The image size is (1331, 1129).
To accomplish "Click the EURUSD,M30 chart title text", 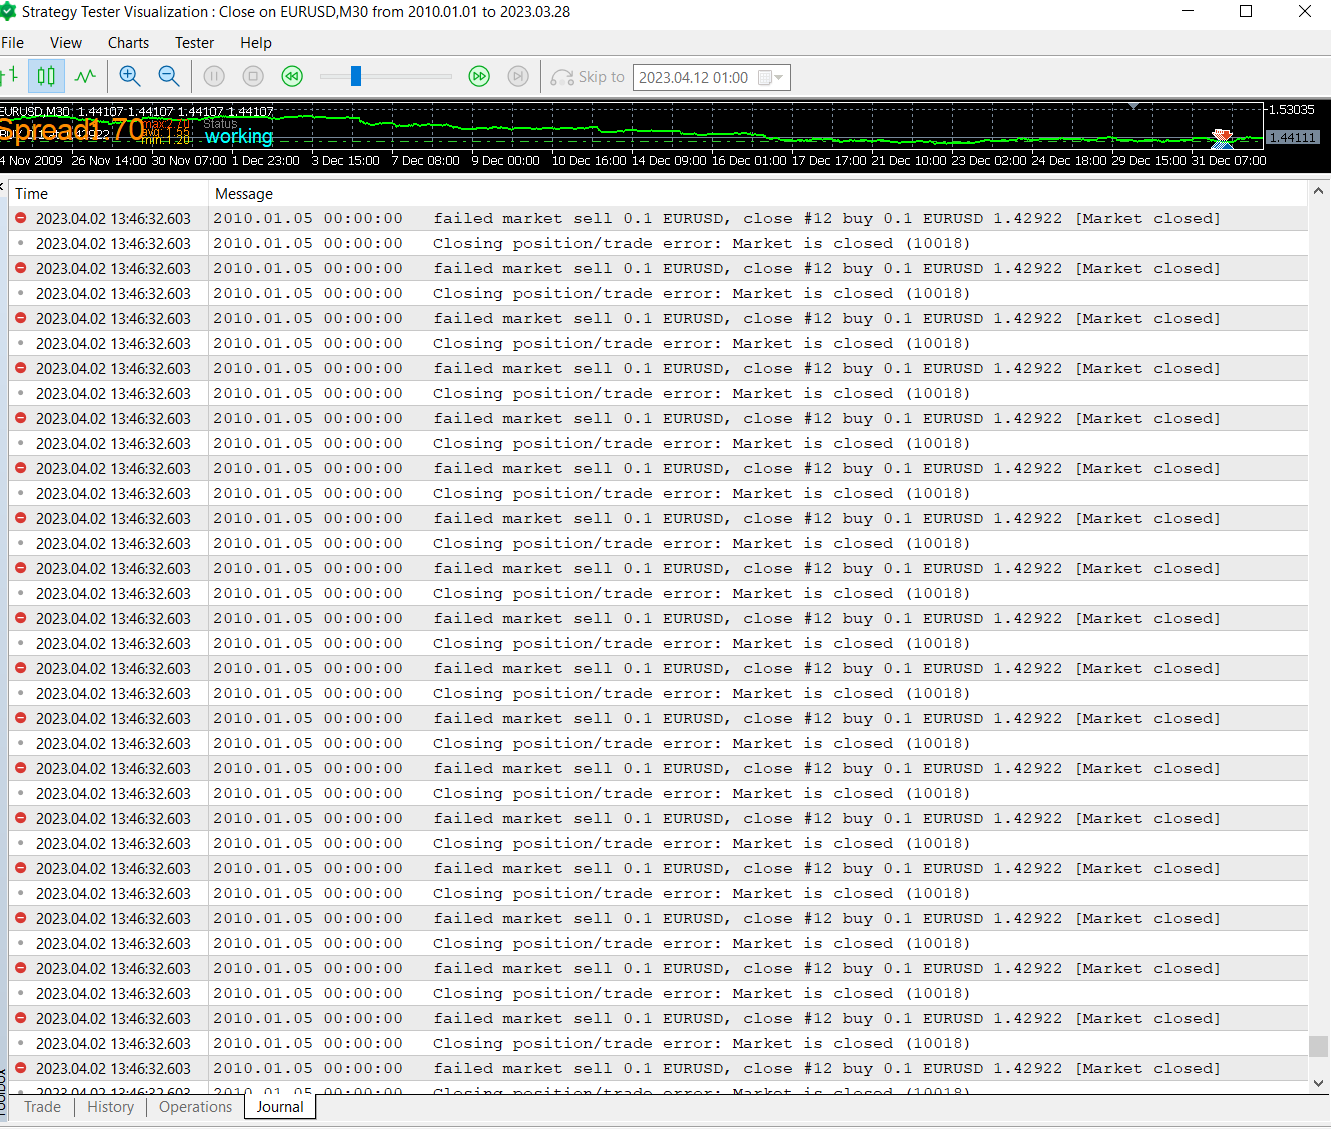I will tap(36, 111).
